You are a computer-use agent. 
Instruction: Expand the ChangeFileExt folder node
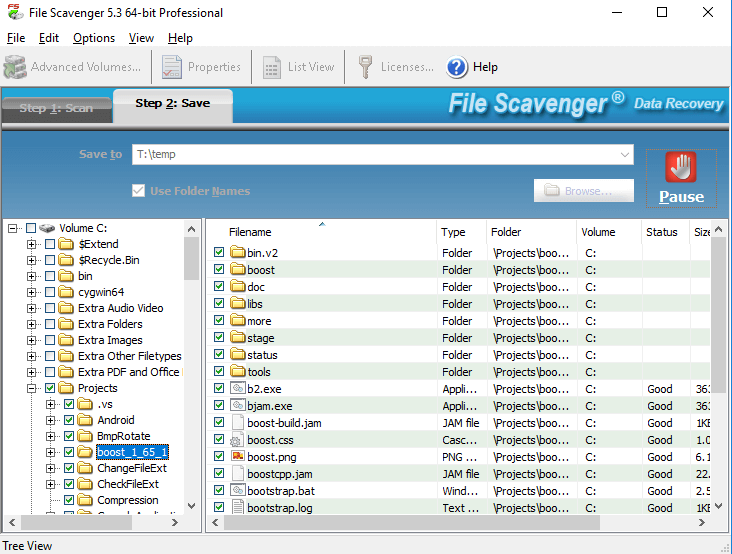click(50, 468)
